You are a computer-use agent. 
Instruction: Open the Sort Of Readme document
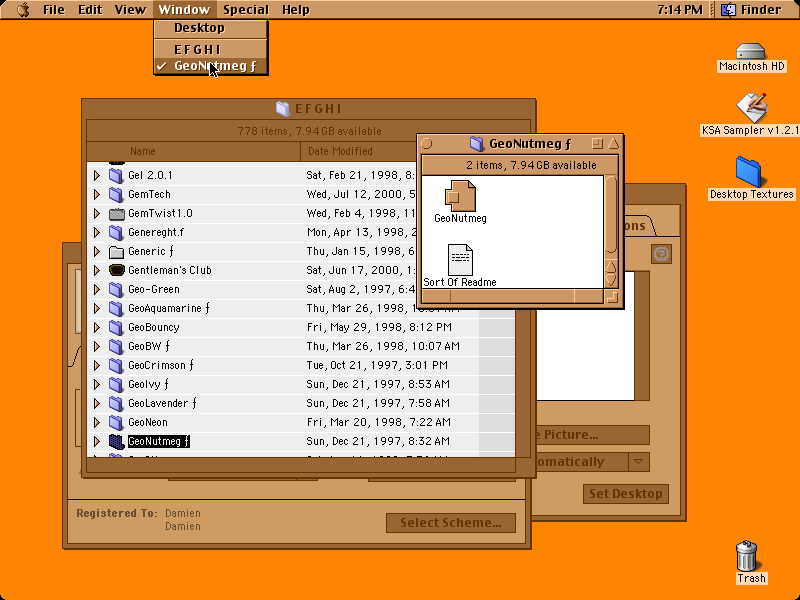coord(460,260)
